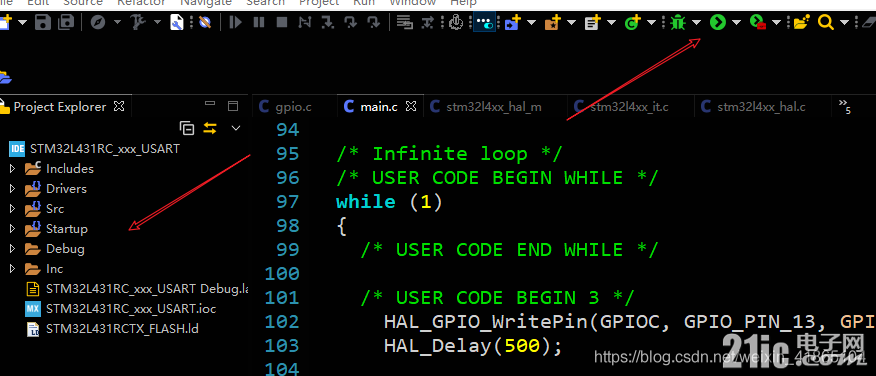Expand the Drivers folder
876x376 pixels.
(x=12, y=188)
